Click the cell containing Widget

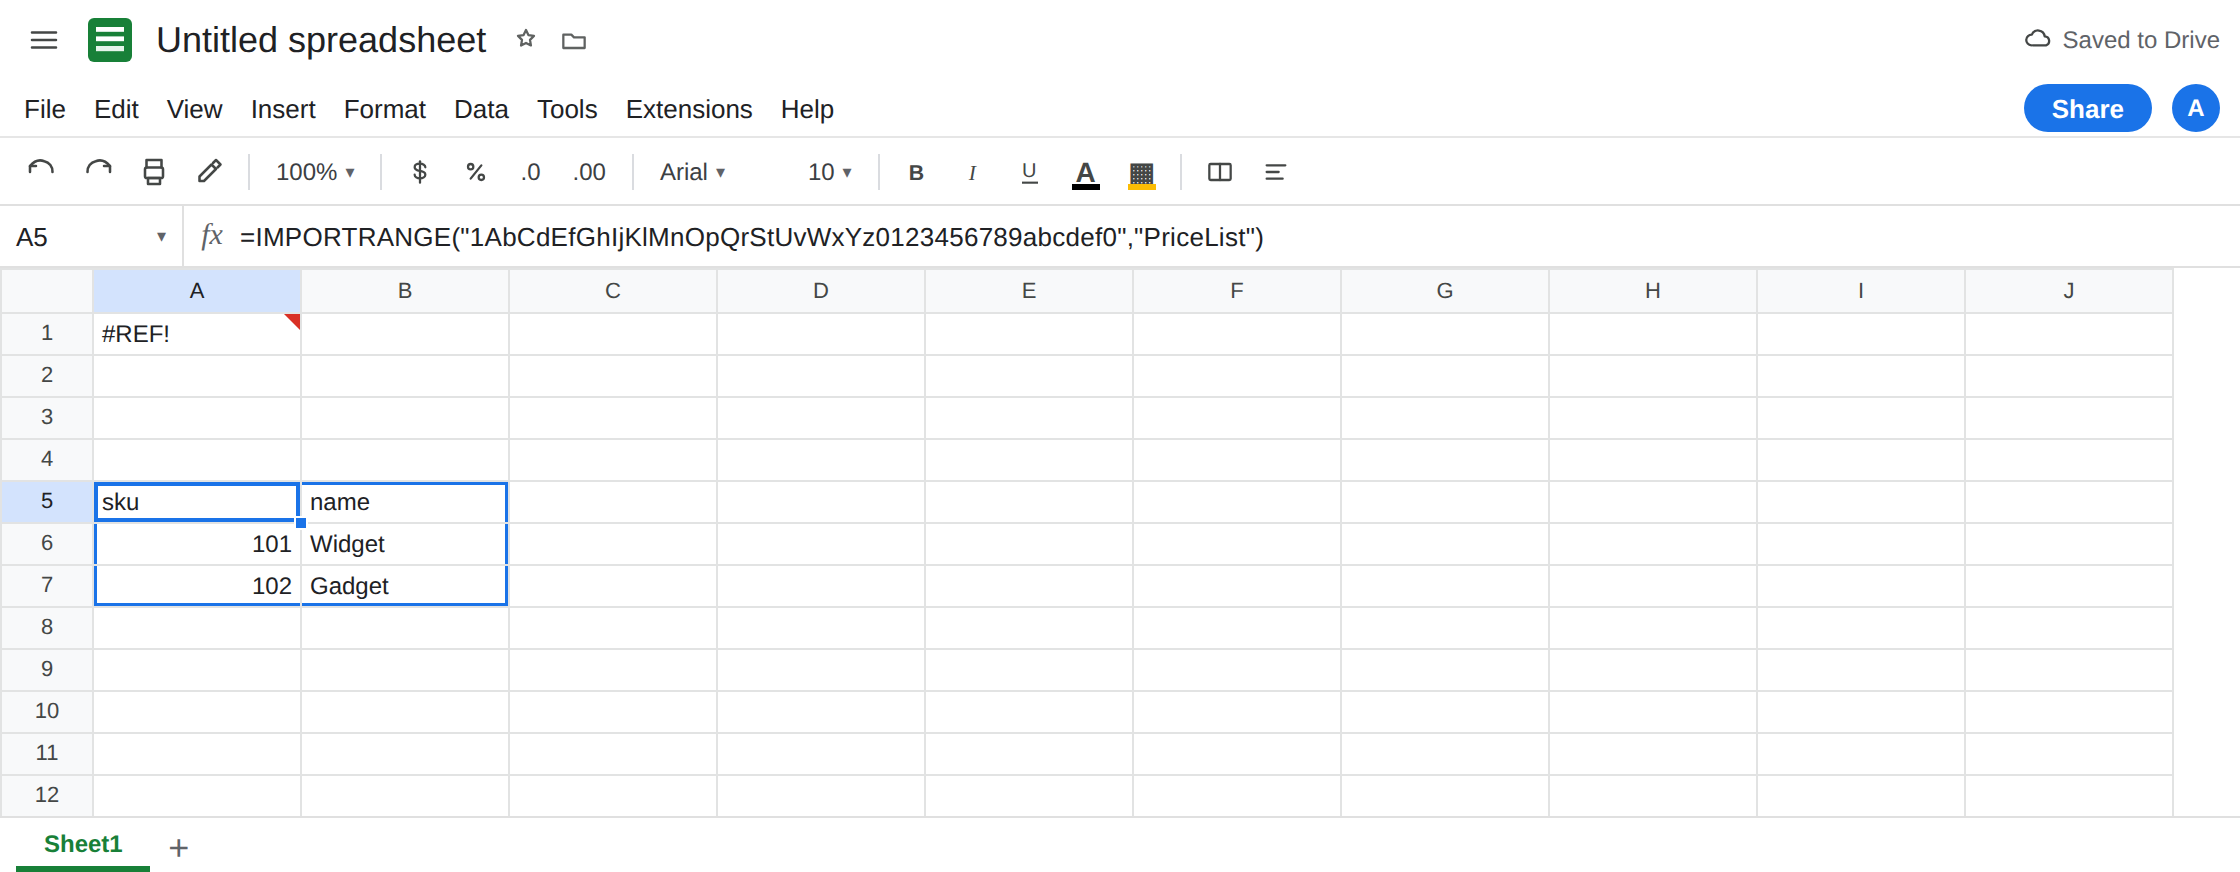tap(405, 544)
